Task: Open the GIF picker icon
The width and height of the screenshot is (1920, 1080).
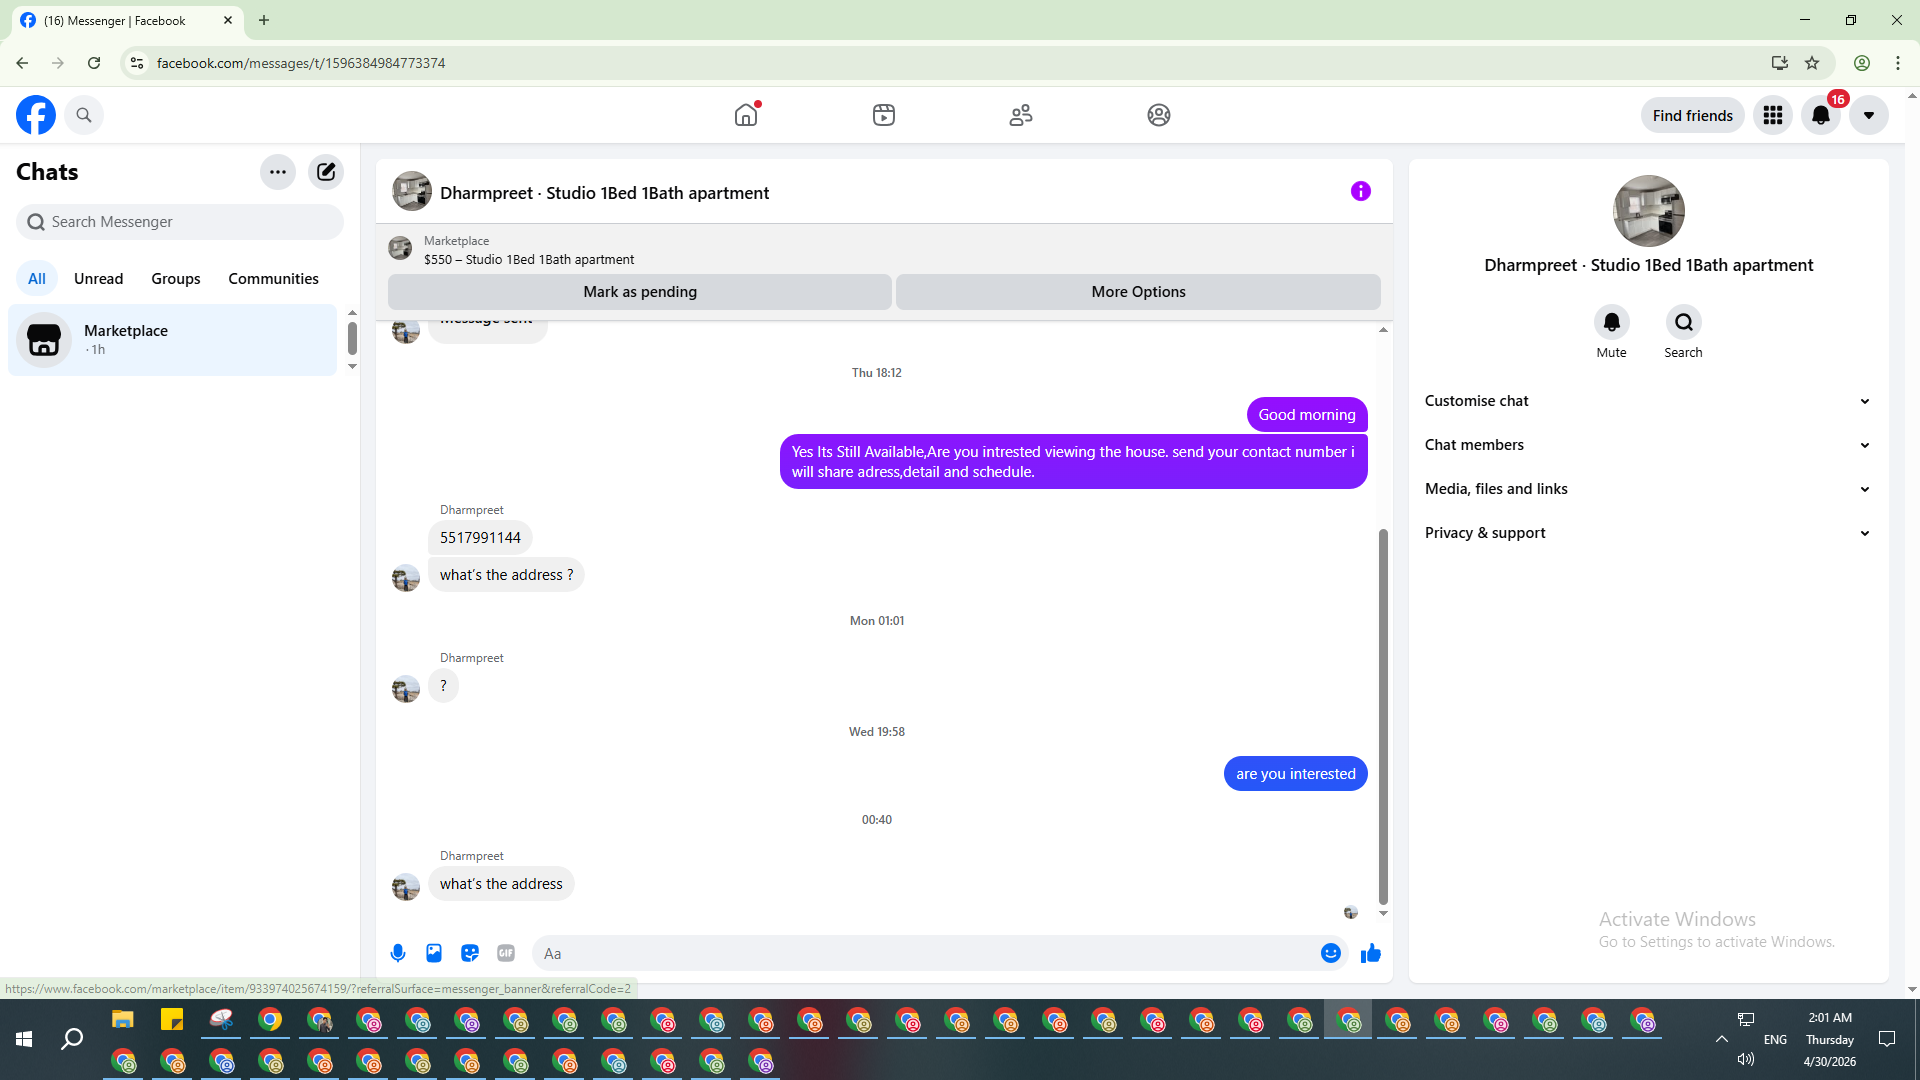Action: 506,953
